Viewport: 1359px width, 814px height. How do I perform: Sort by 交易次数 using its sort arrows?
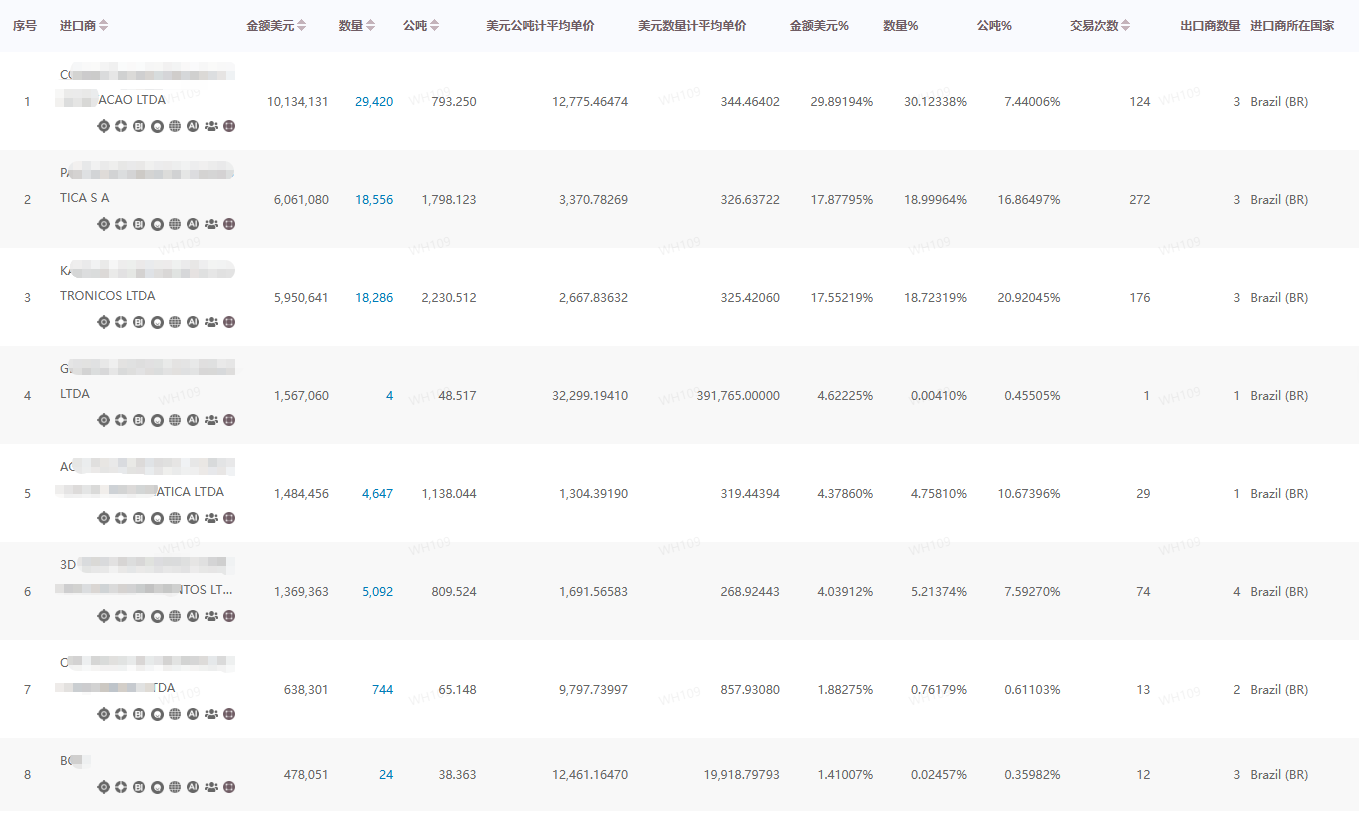point(1126,26)
